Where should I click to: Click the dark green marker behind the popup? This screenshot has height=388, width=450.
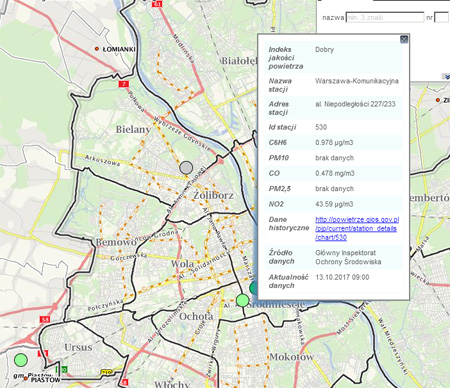(254, 288)
